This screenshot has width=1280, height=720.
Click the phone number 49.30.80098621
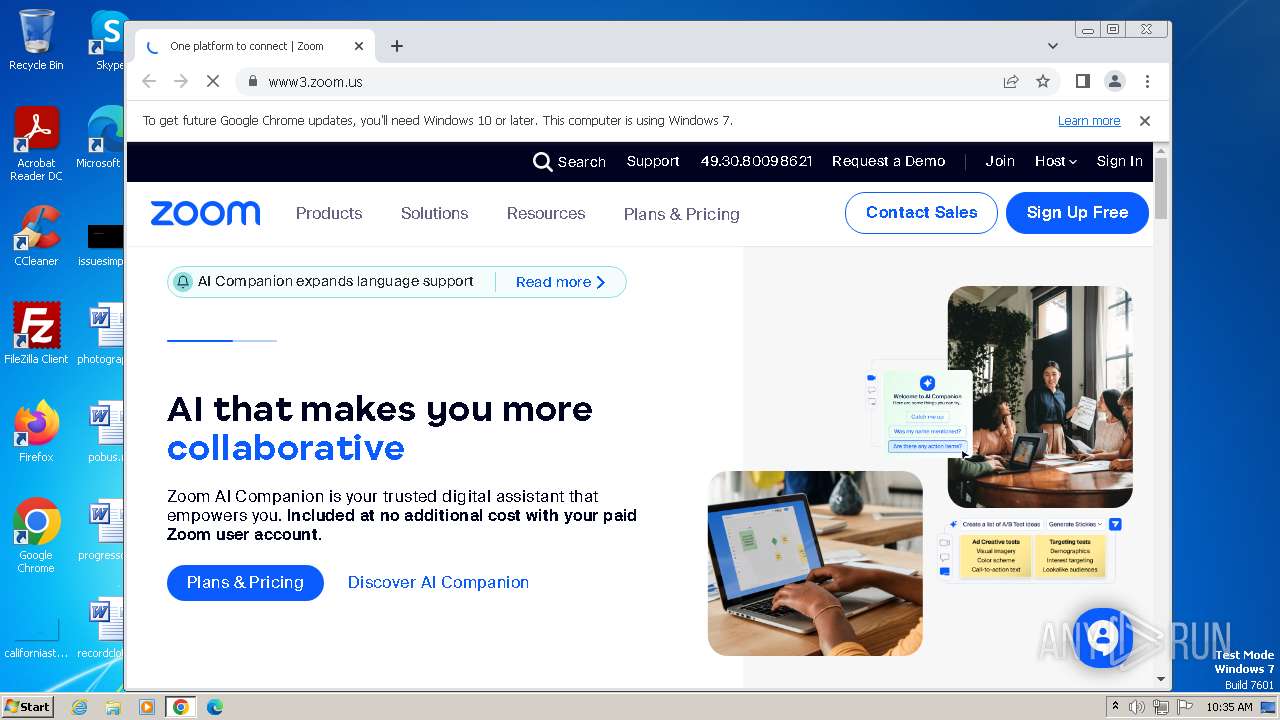(x=756, y=161)
